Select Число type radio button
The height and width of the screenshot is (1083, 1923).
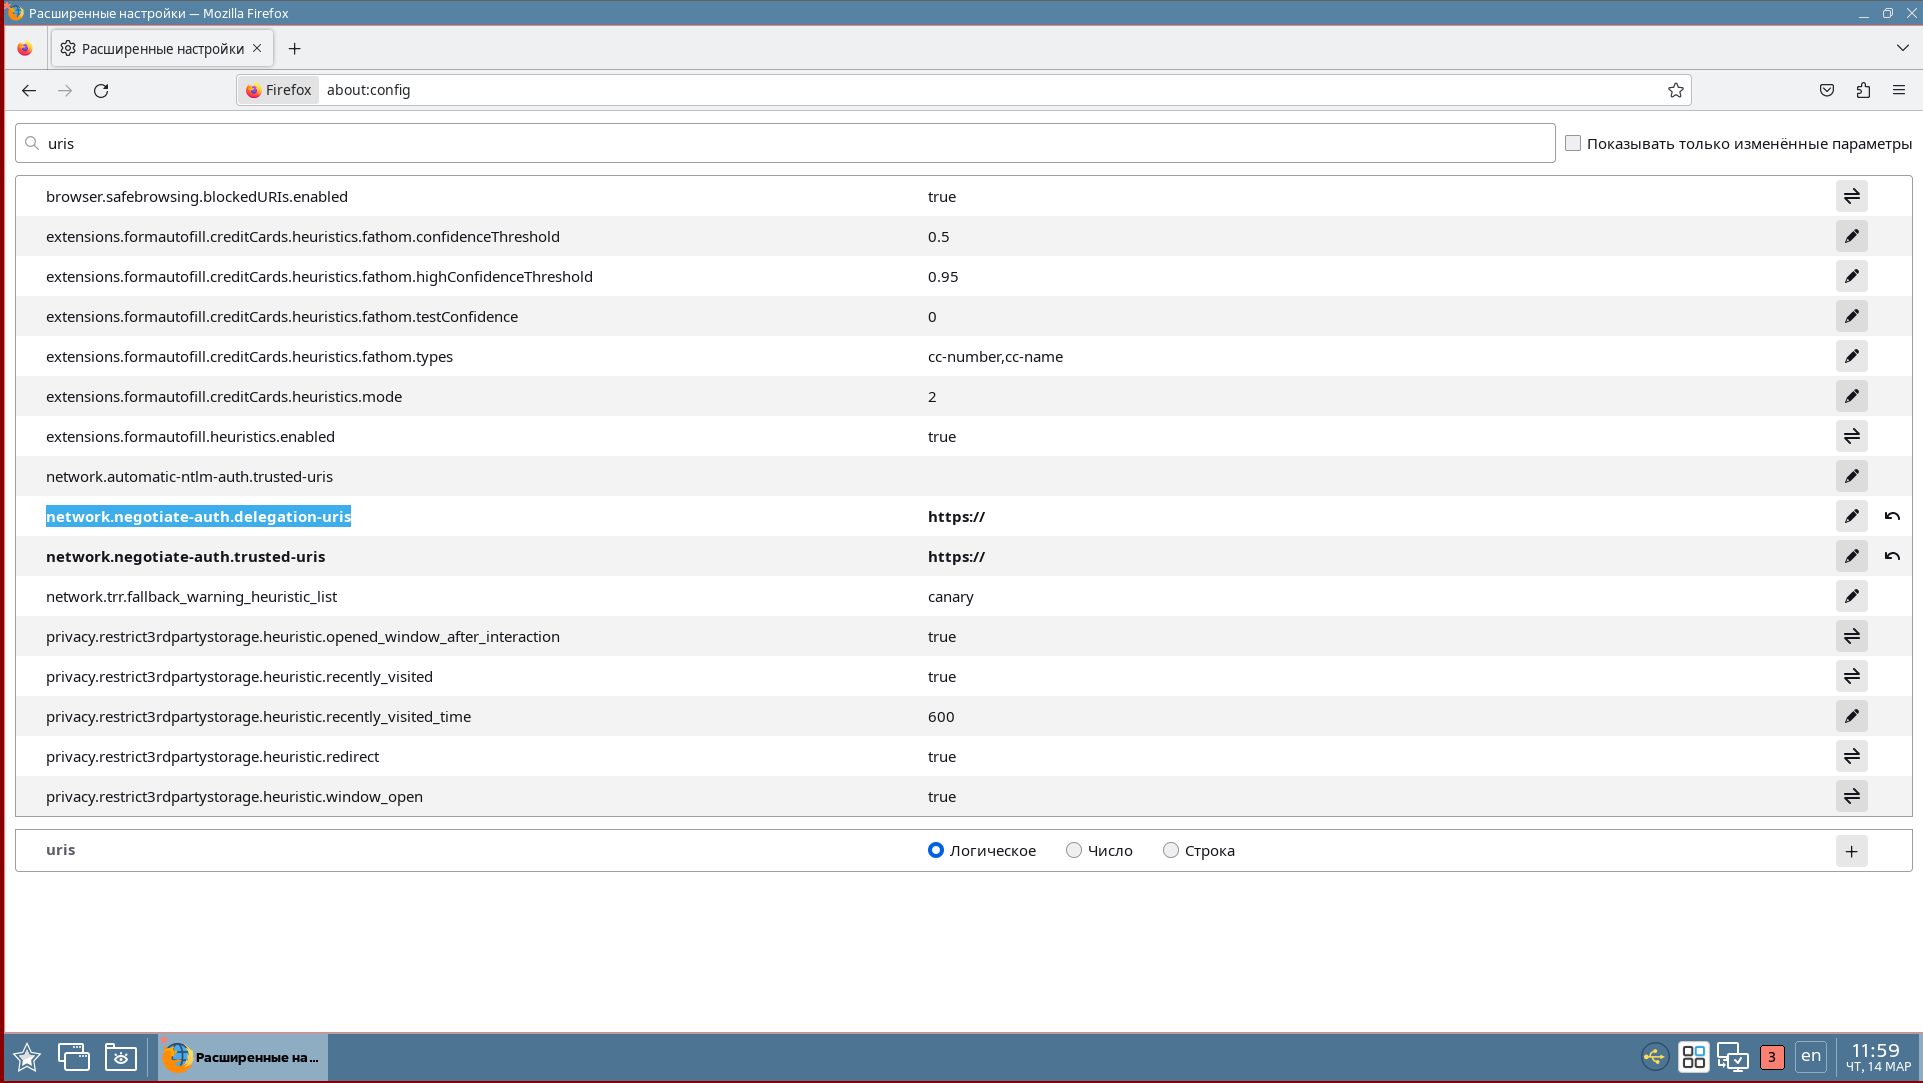tap(1074, 850)
